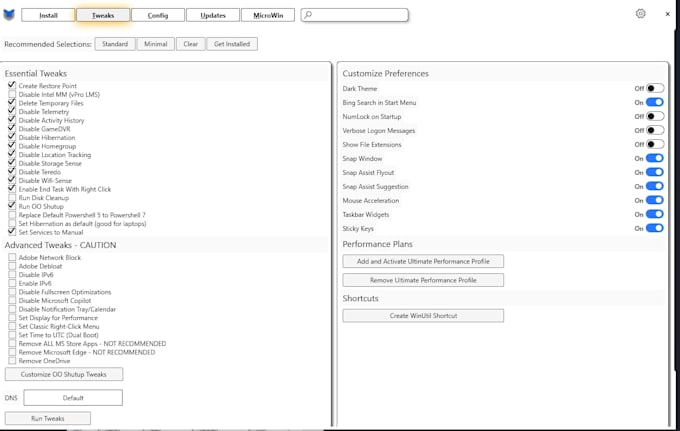Enable NumLock on Startup toggle
This screenshot has height=431, width=680.
point(654,116)
